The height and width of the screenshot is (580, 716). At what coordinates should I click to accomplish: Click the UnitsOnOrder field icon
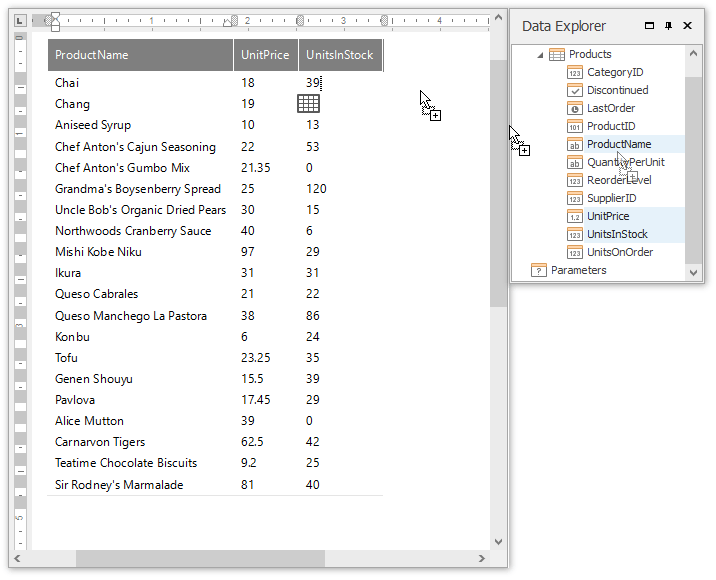(x=575, y=252)
